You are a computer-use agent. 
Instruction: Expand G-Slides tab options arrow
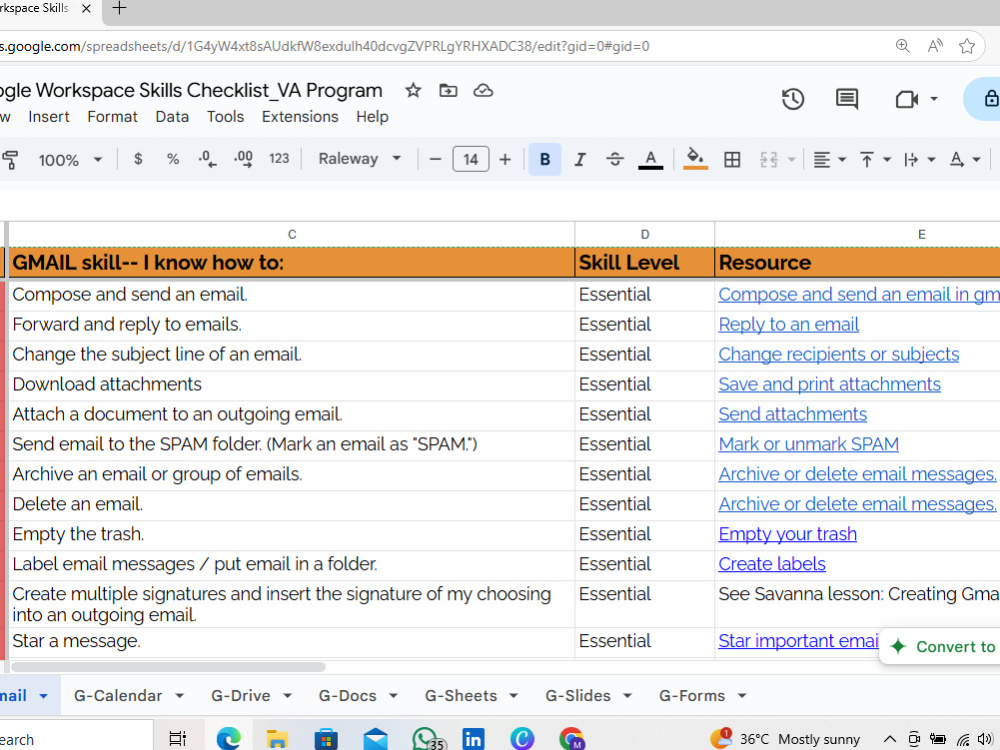point(627,696)
